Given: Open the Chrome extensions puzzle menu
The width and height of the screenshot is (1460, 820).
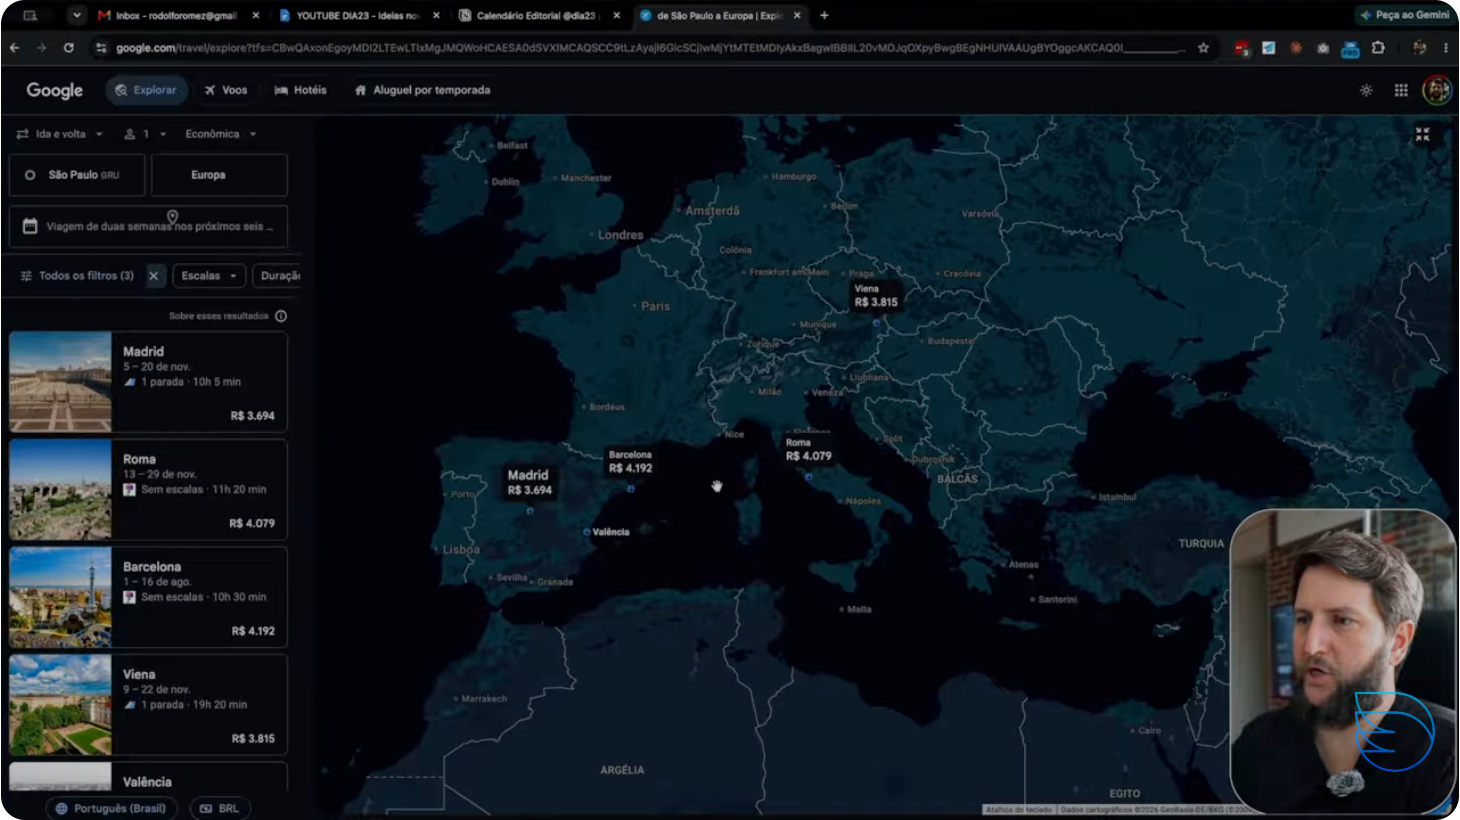Looking at the screenshot, I should [1378, 47].
